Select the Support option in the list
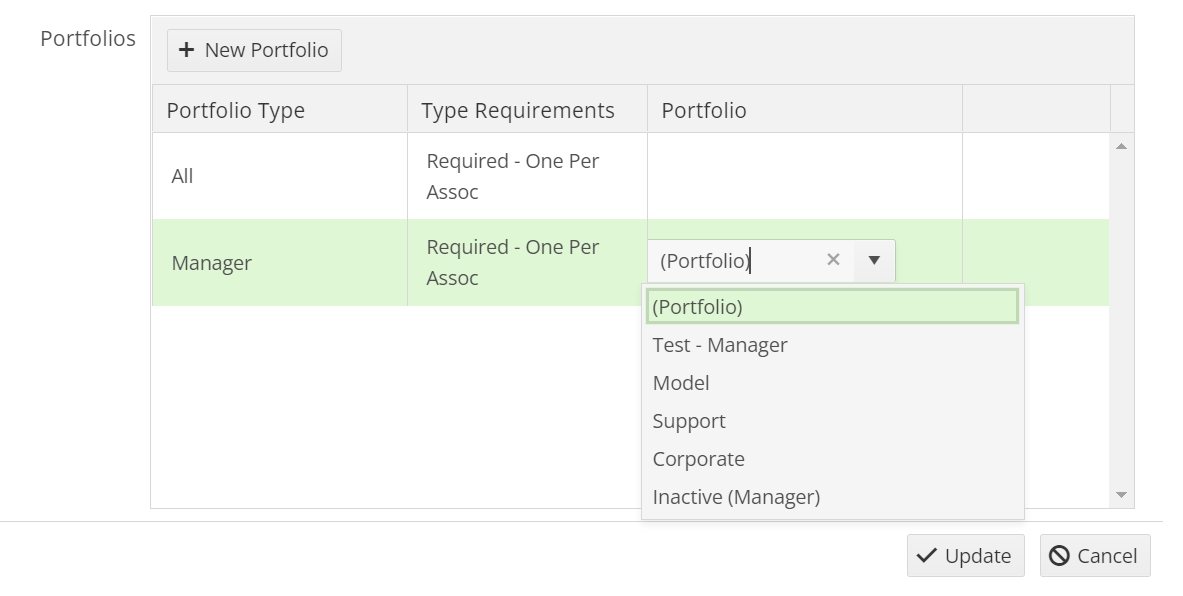This screenshot has height=596, width=1183. (x=689, y=421)
